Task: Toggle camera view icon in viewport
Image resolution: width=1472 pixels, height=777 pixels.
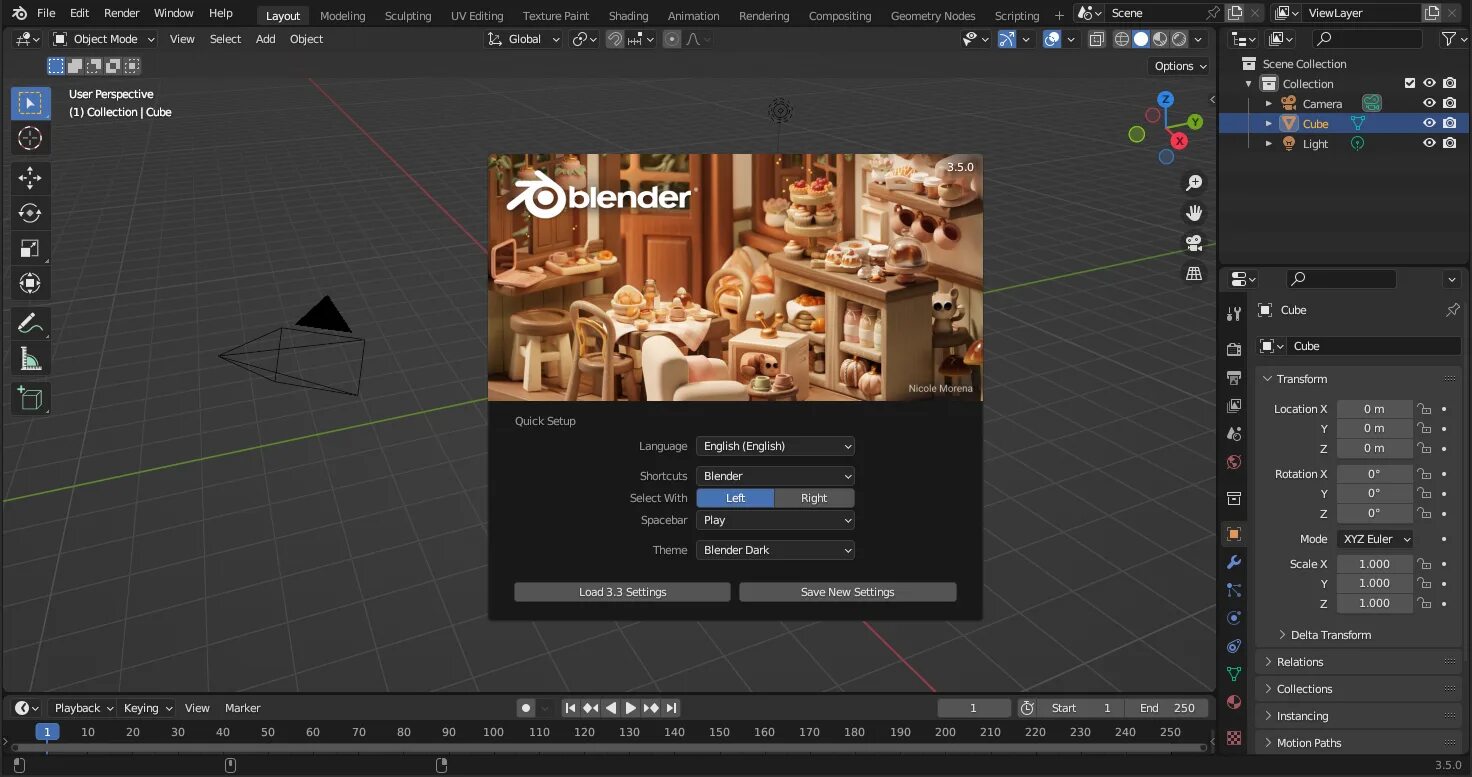Action: click(1194, 243)
